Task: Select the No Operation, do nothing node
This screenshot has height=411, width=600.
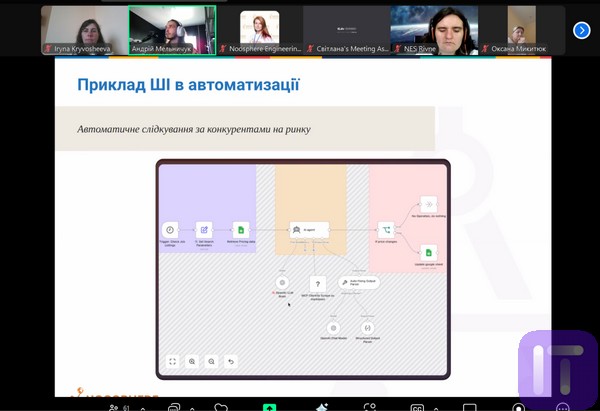Action: tap(429, 204)
